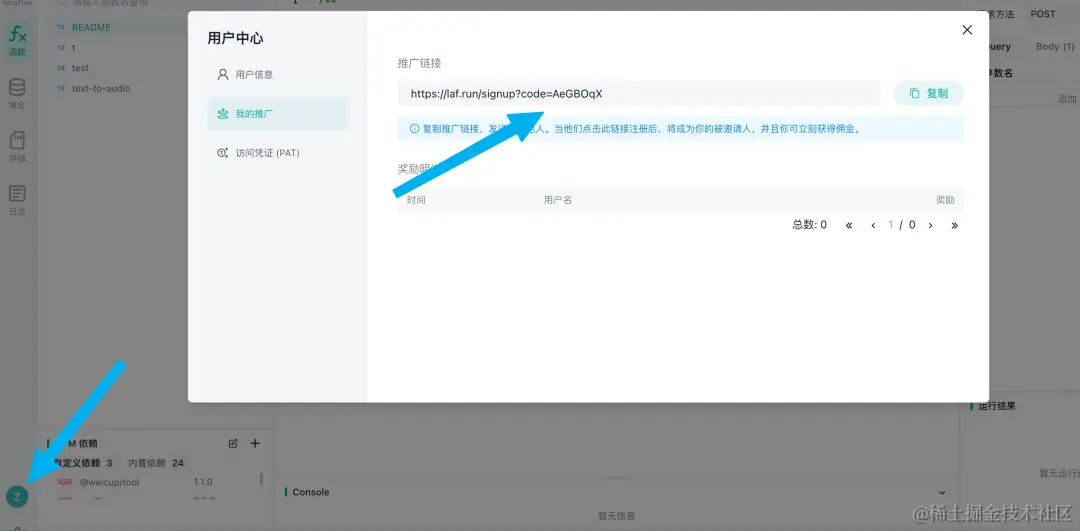Image resolution: width=1080 pixels, height=531 pixels.
Task: Close the 用户中心 dialog with X
Action: (x=967, y=30)
